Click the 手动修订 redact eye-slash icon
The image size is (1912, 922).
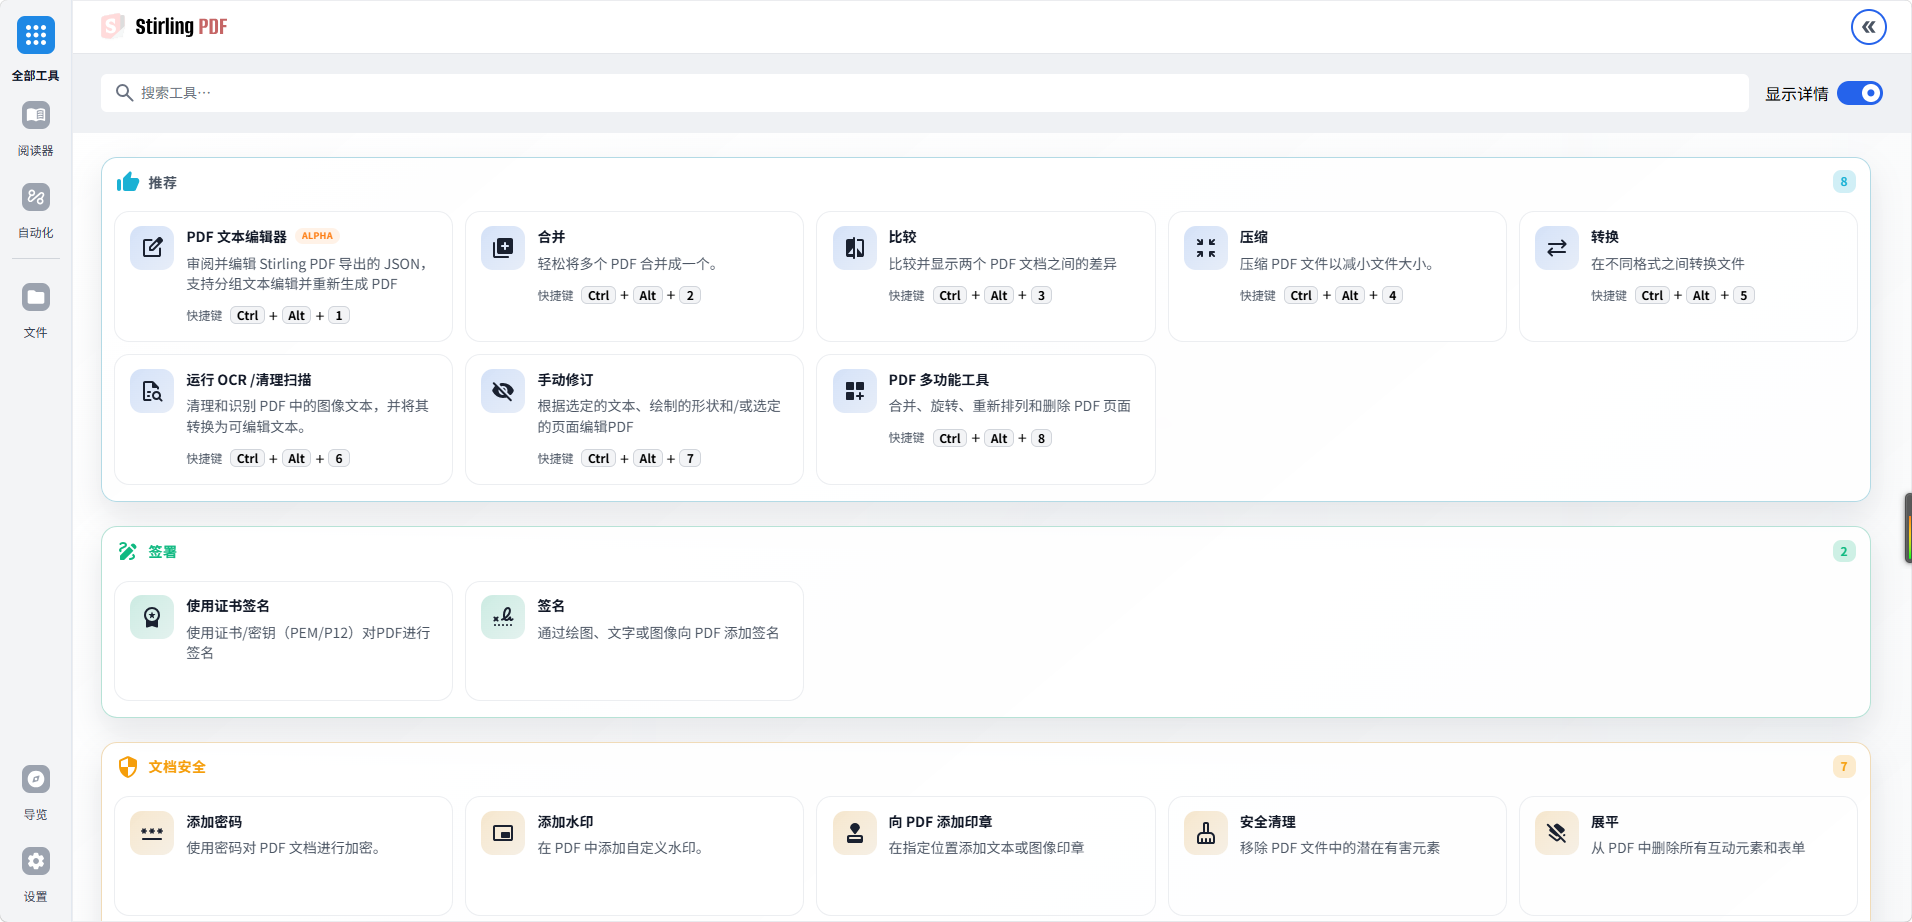pos(503,391)
